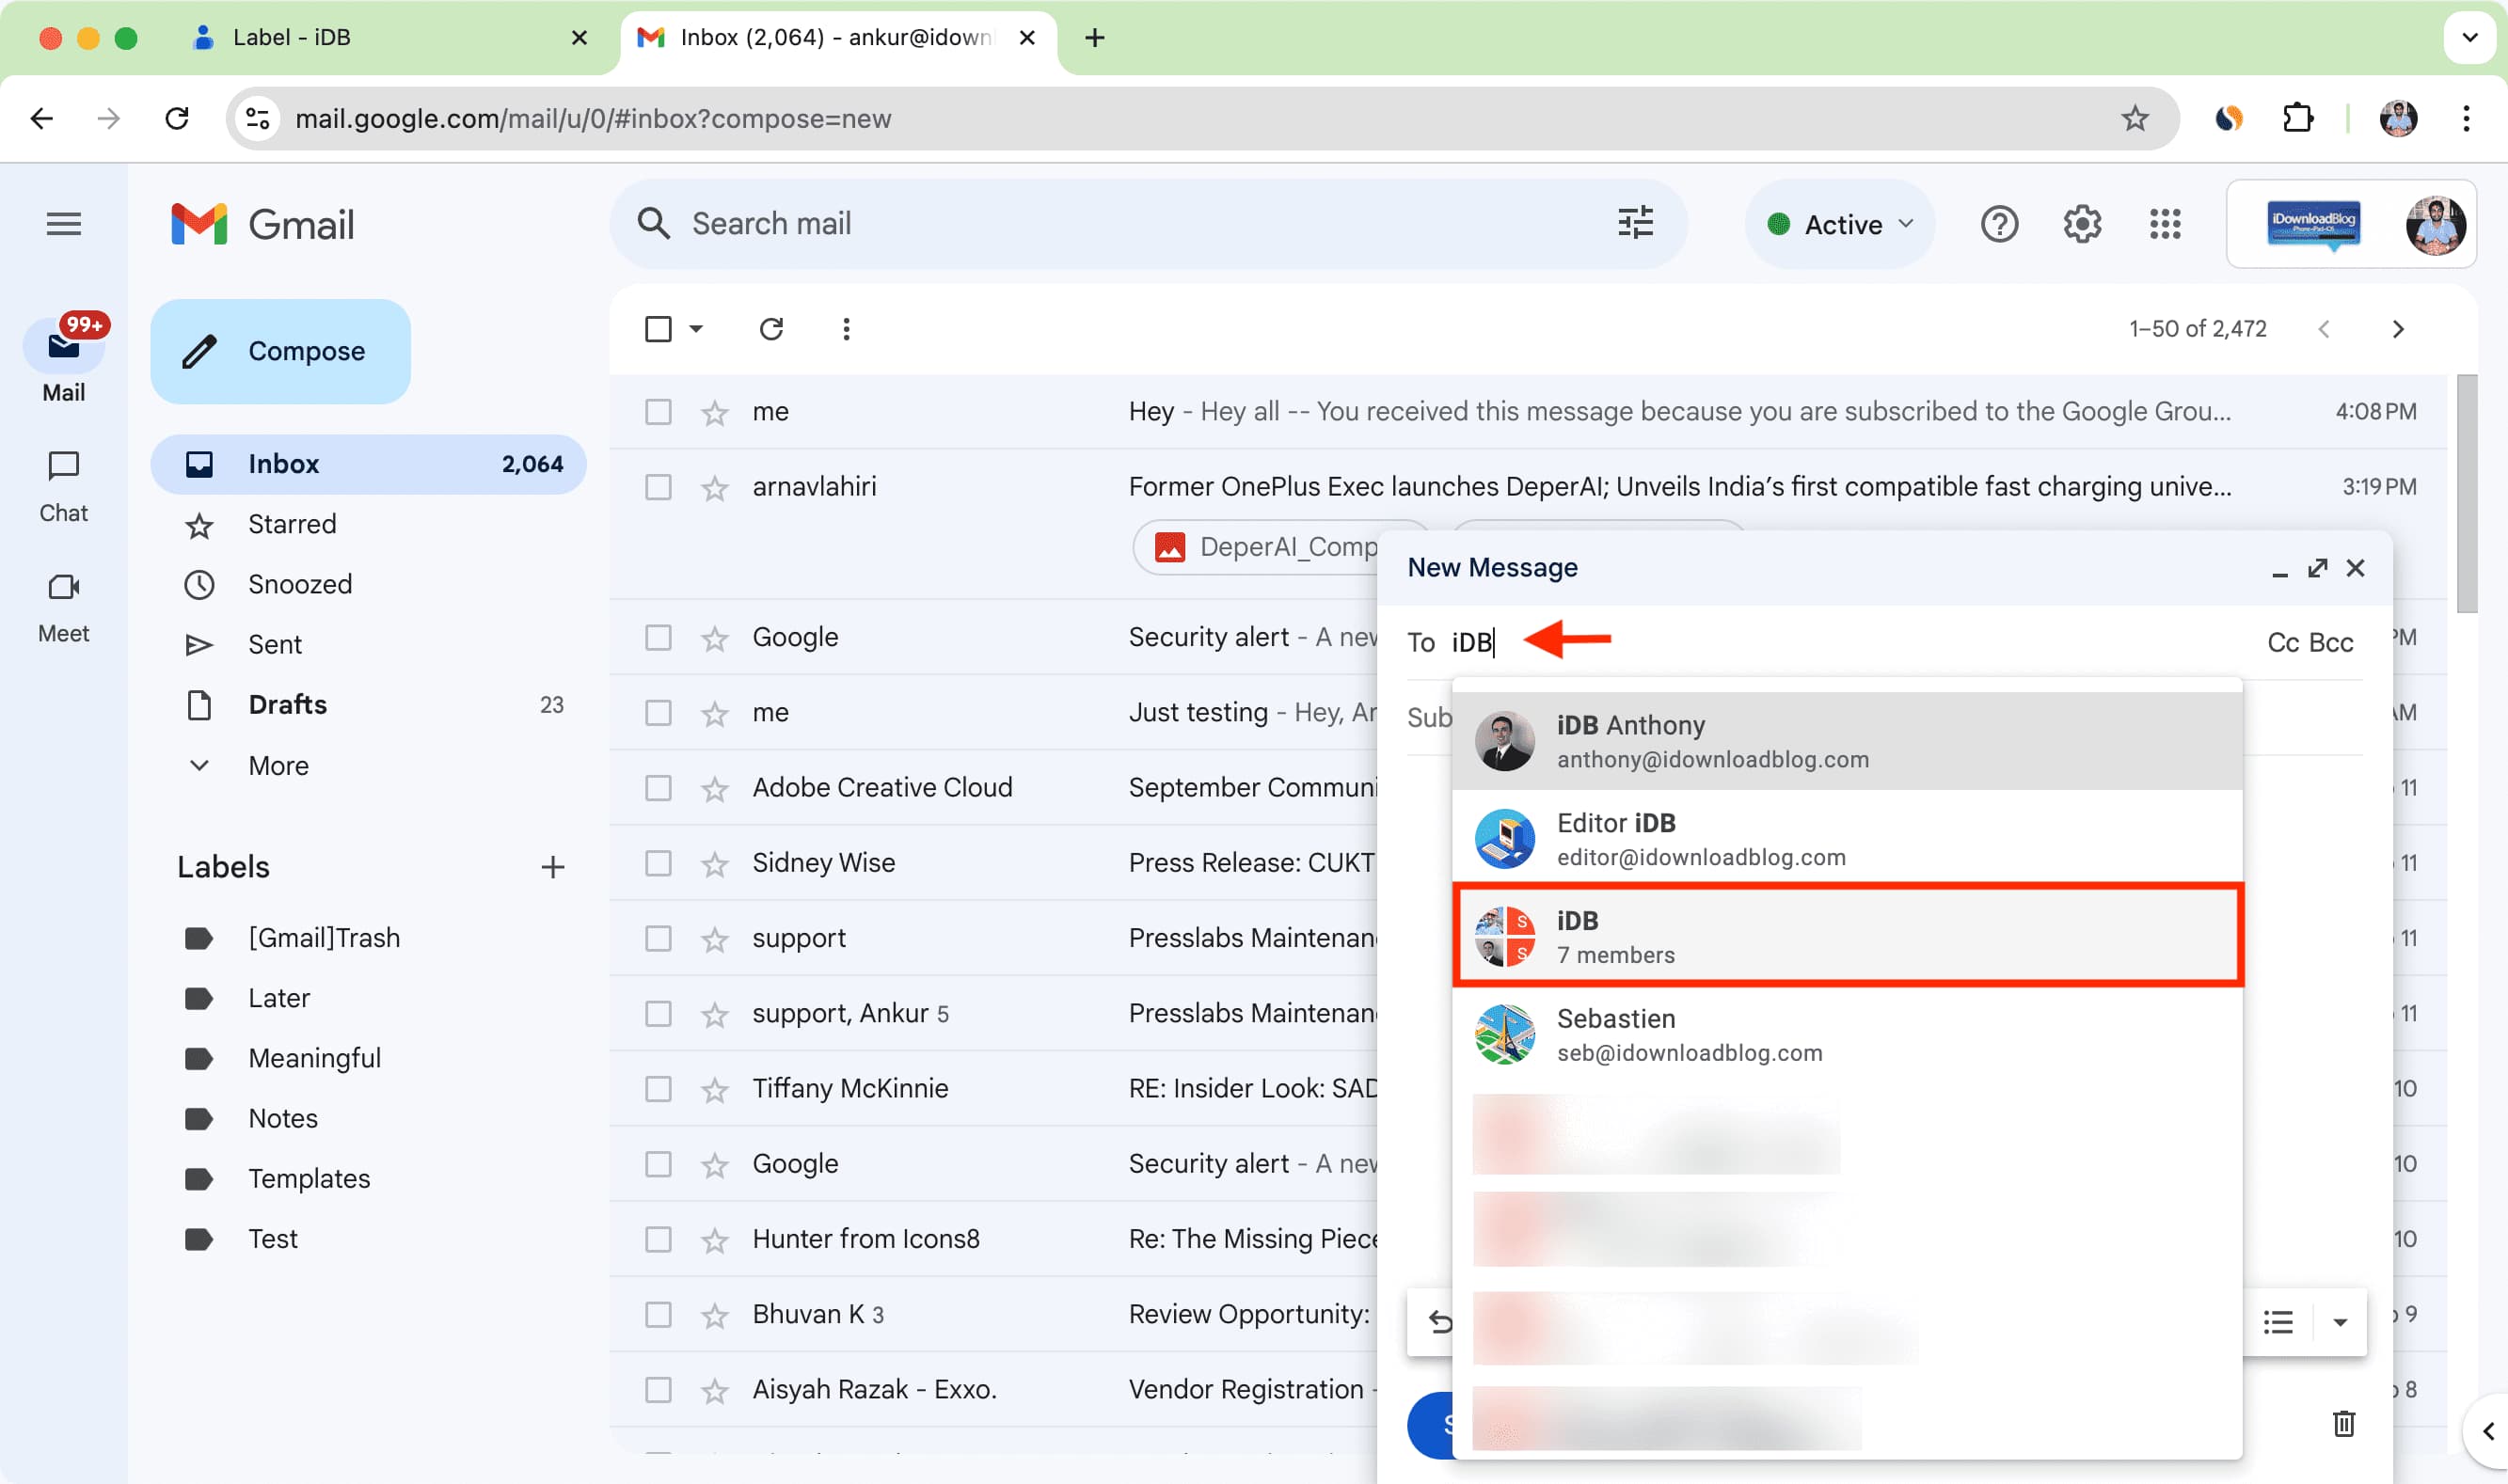This screenshot has height=1484, width=2508.
Task: Star the Adobe Creative Cloud email
Action: coord(714,789)
